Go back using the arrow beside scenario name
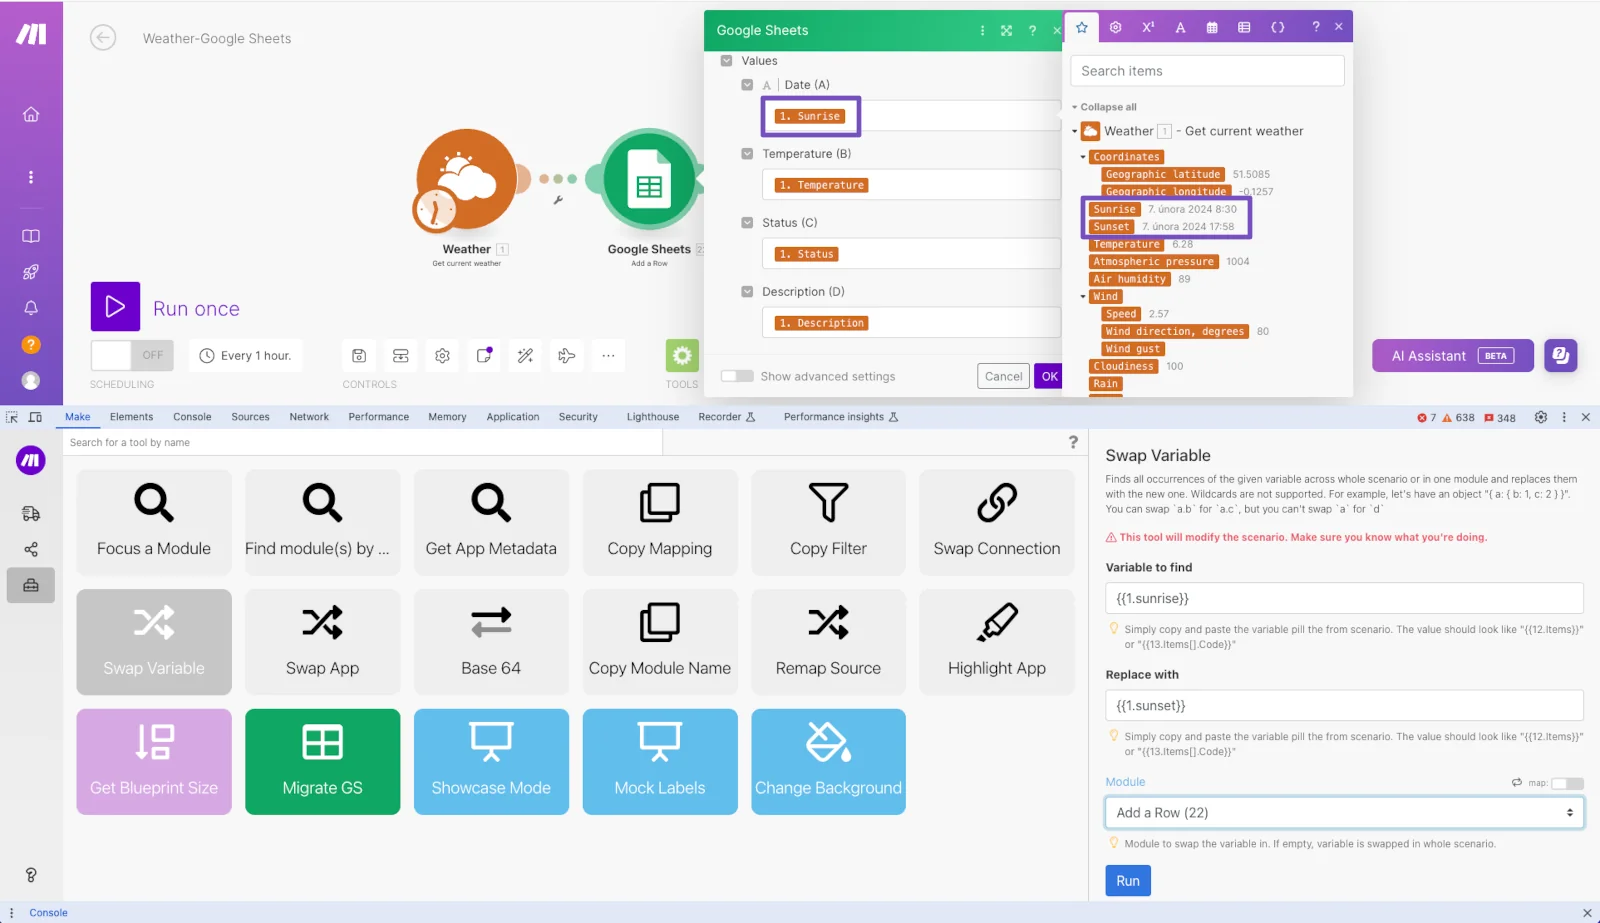Viewport: 1600px width, 923px height. (x=103, y=38)
